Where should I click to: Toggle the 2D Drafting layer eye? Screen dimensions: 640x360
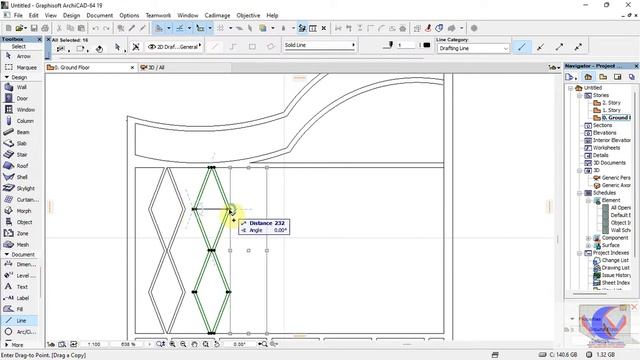(x=152, y=47)
